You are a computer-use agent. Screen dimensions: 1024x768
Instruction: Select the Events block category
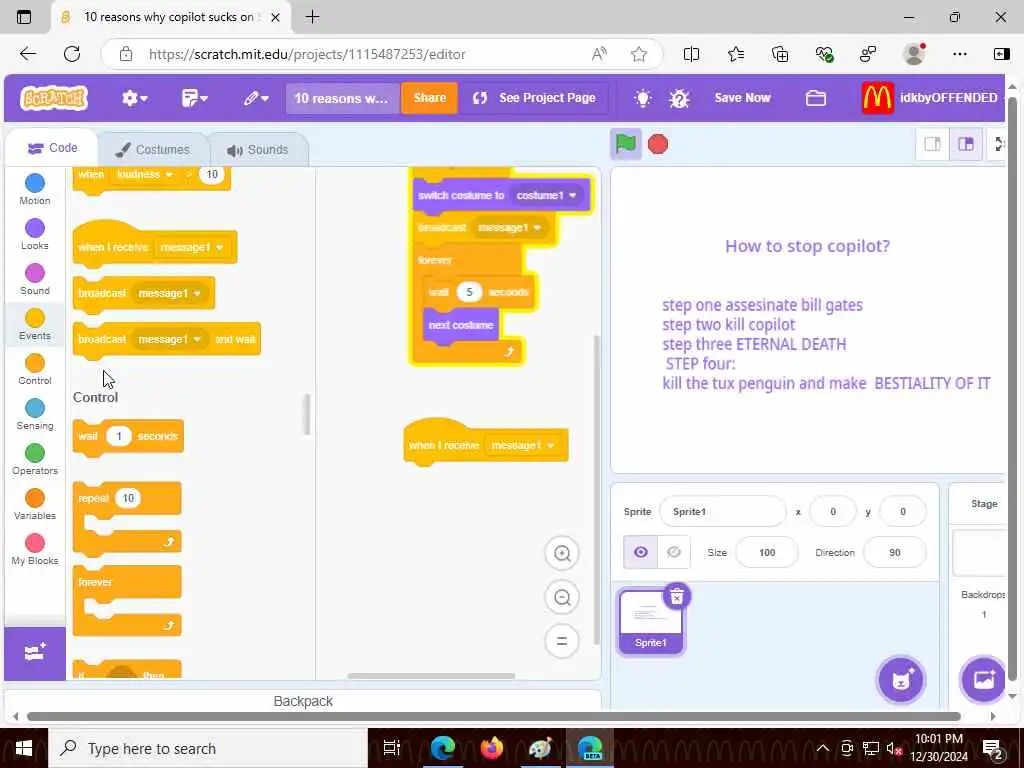coord(35,325)
